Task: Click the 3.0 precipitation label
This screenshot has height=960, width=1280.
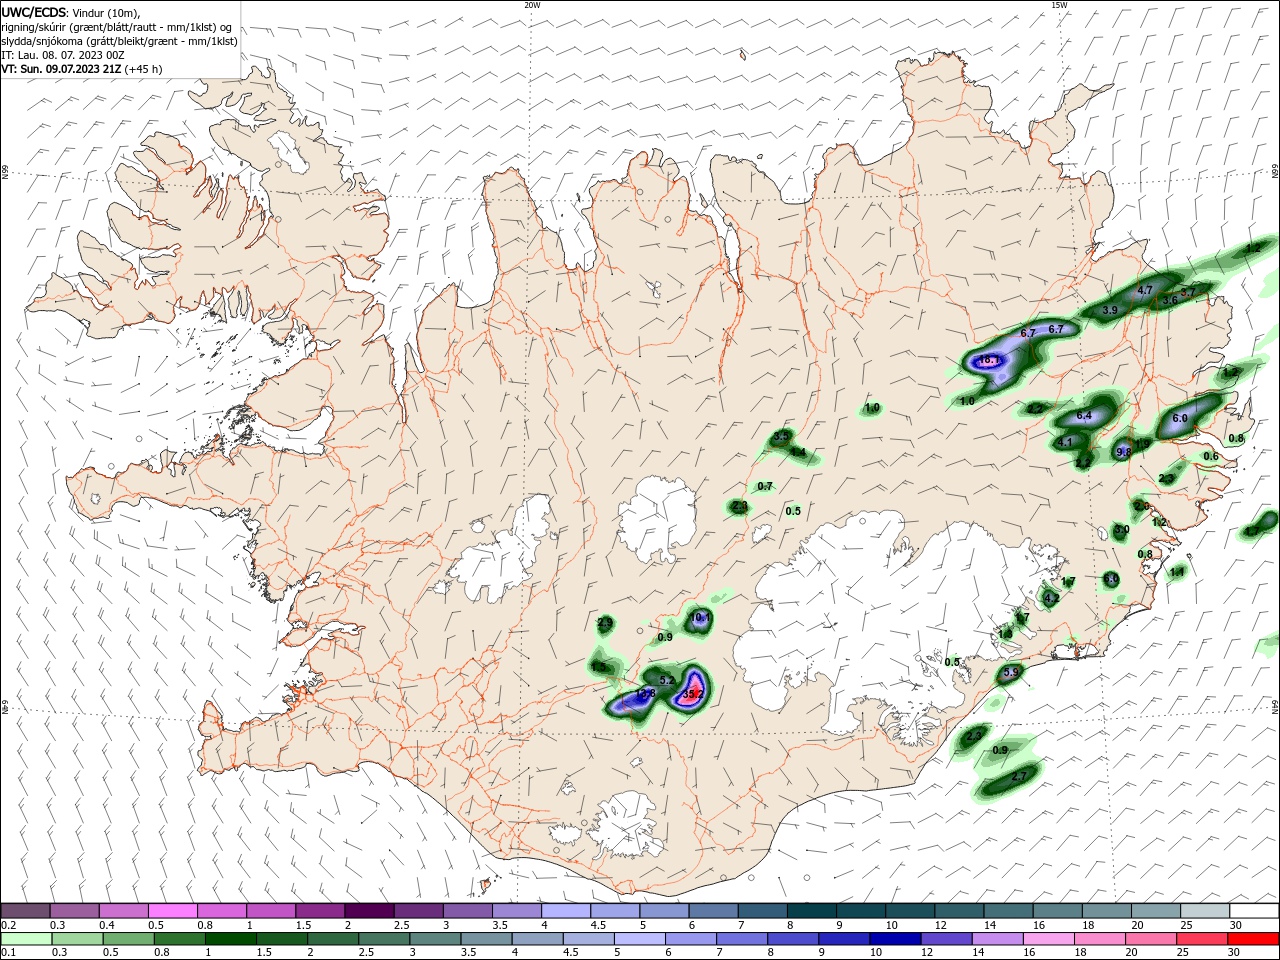Action: pos(1122,530)
